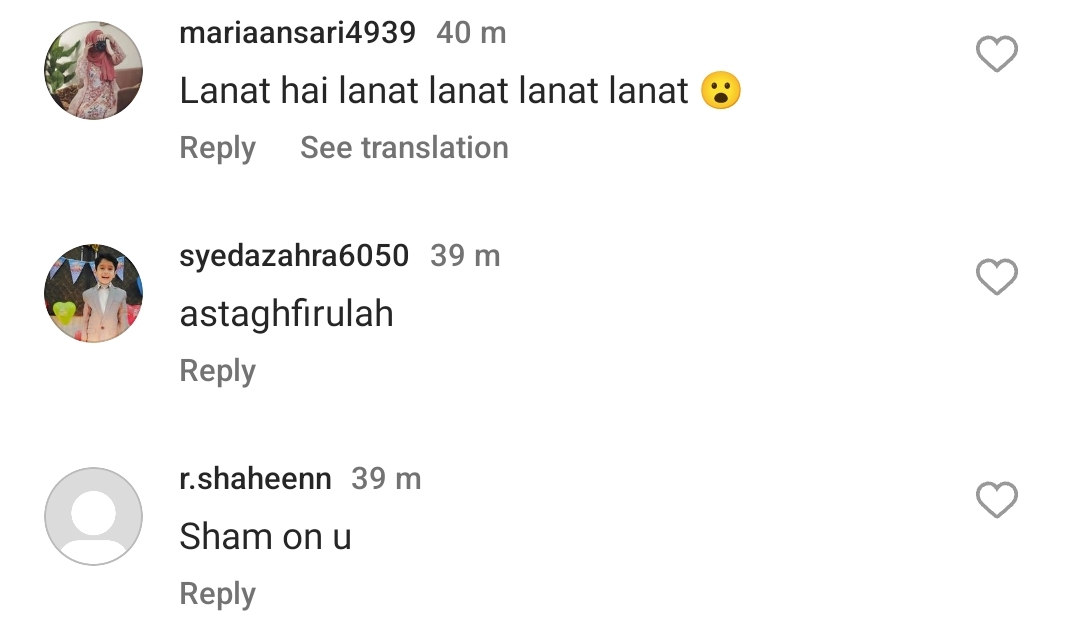Viewport: 1080px width, 628px height.
Task: Click syedazahra6050's '39 m' timestamp
Action: point(465,256)
